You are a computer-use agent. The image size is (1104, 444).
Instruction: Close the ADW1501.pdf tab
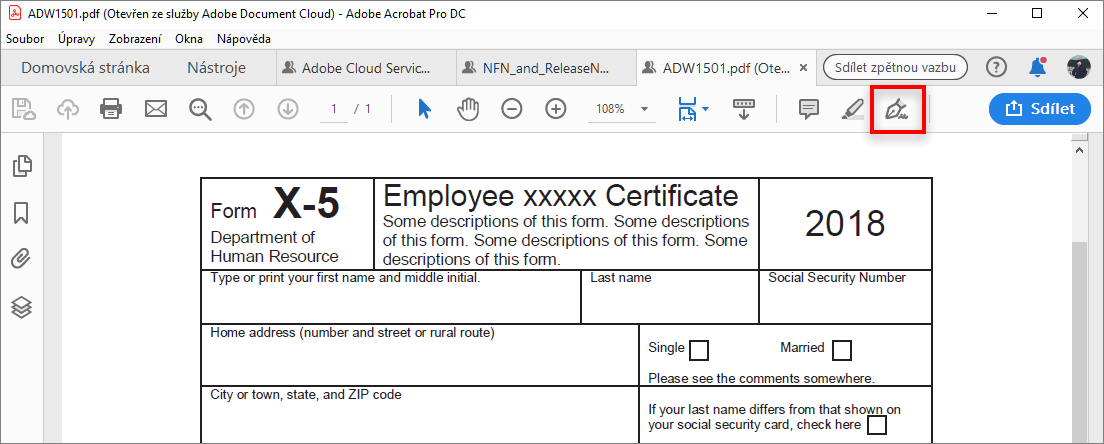tap(804, 68)
